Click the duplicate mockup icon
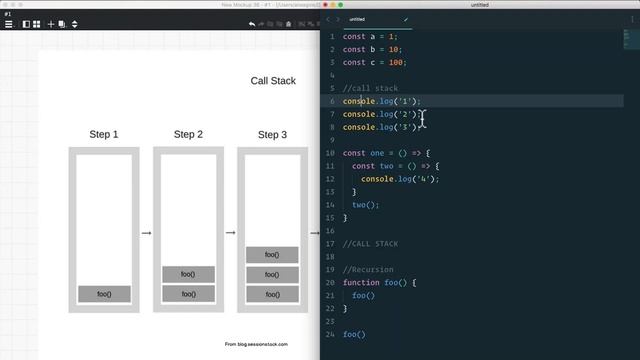 (62, 24)
